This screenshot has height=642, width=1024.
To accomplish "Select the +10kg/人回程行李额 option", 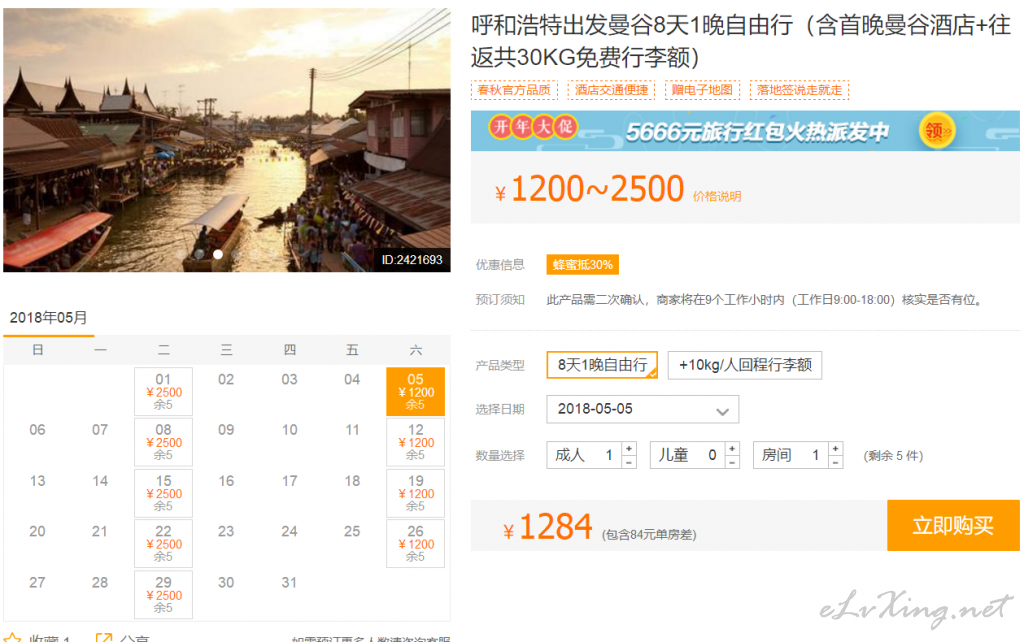I will click(x=745, y=365).
